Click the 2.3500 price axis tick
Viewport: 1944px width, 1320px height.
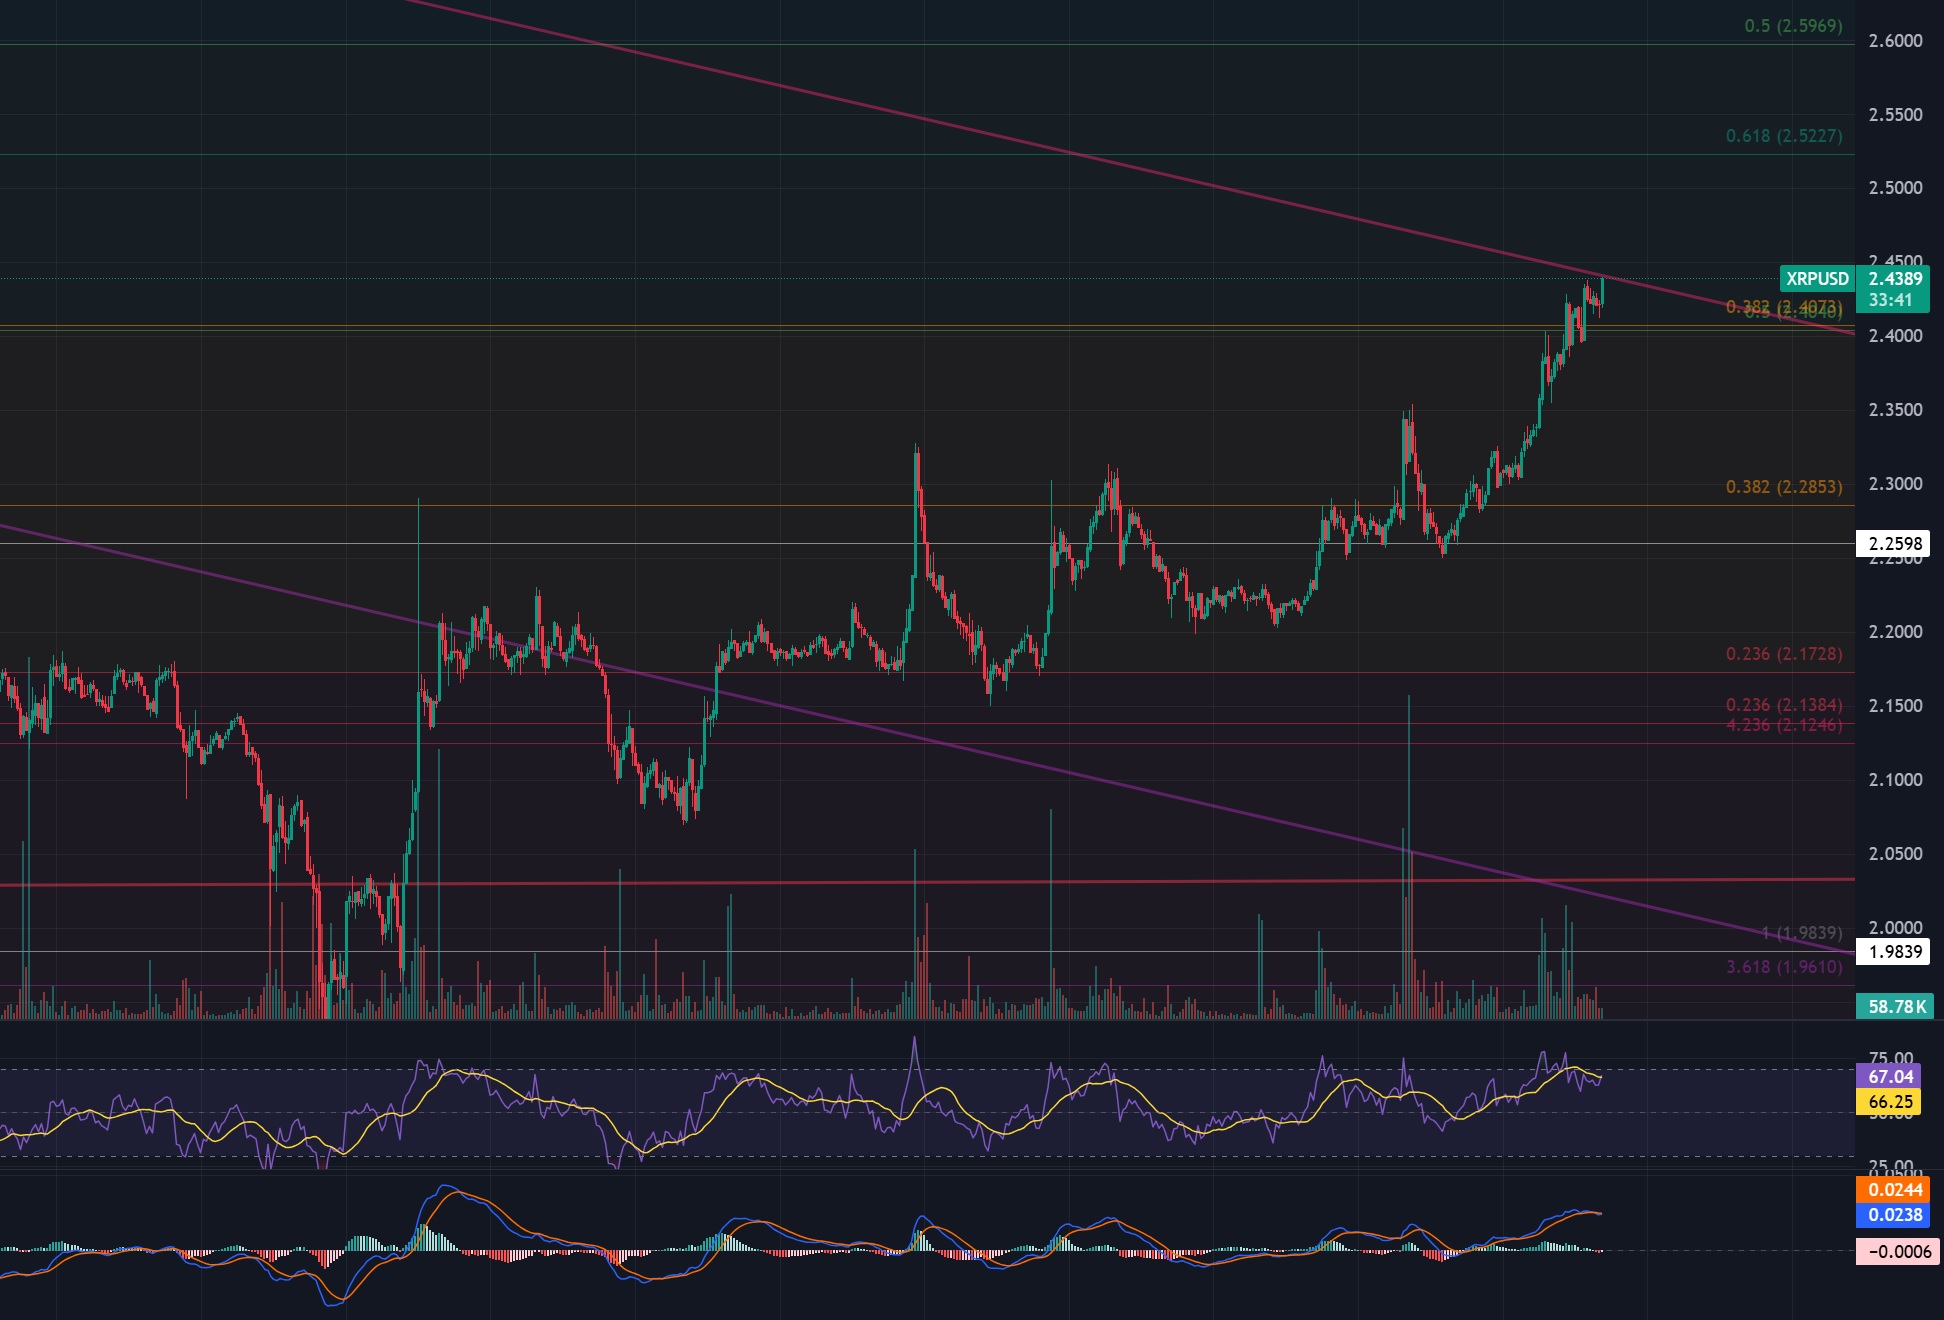click(1895, 410)
